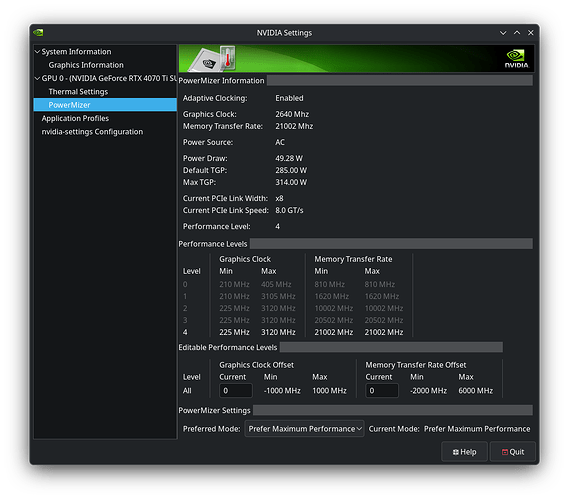This screenshot has height=500, width=568.
Task: Click the Quit button
Action: click(513, 452)
